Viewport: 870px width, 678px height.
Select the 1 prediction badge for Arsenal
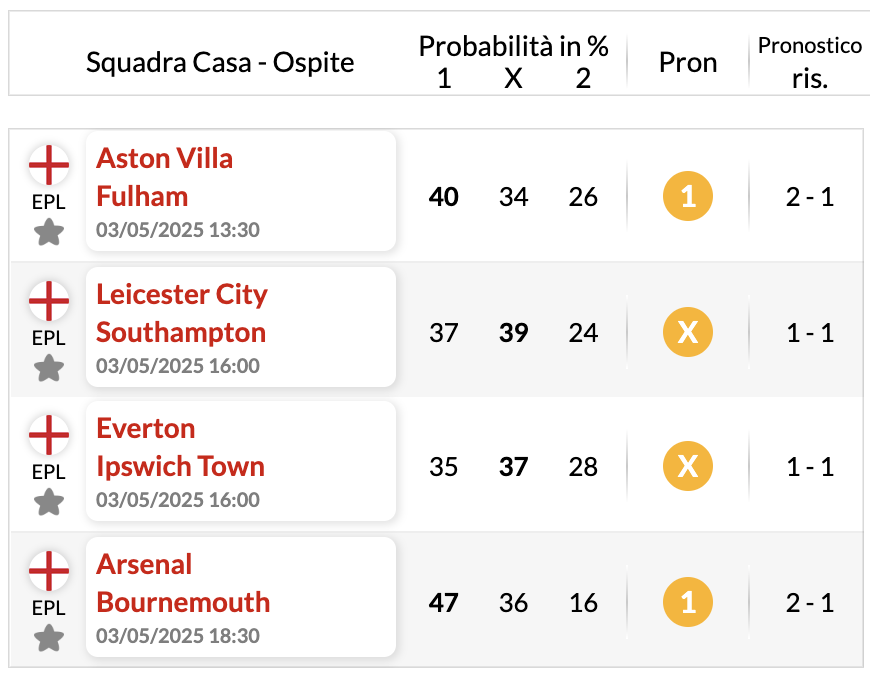pos(688,603)
